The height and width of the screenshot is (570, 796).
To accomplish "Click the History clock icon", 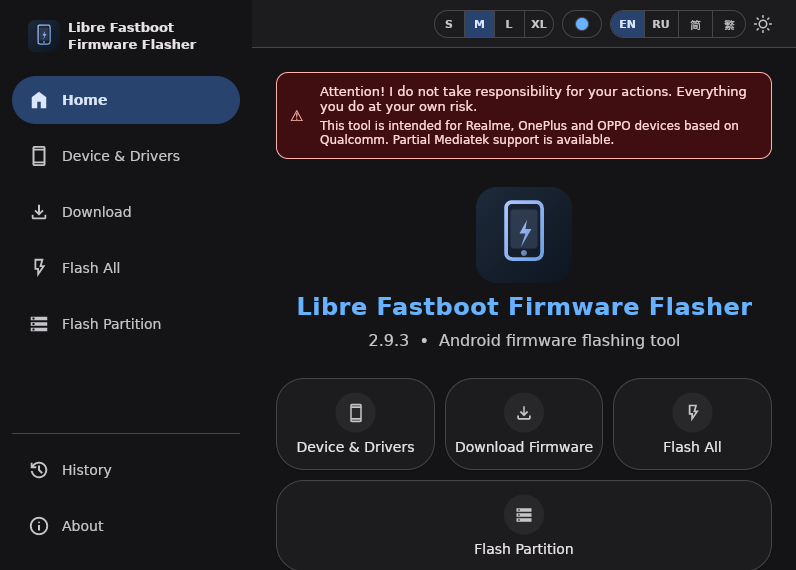I will [x=39, y=470].
